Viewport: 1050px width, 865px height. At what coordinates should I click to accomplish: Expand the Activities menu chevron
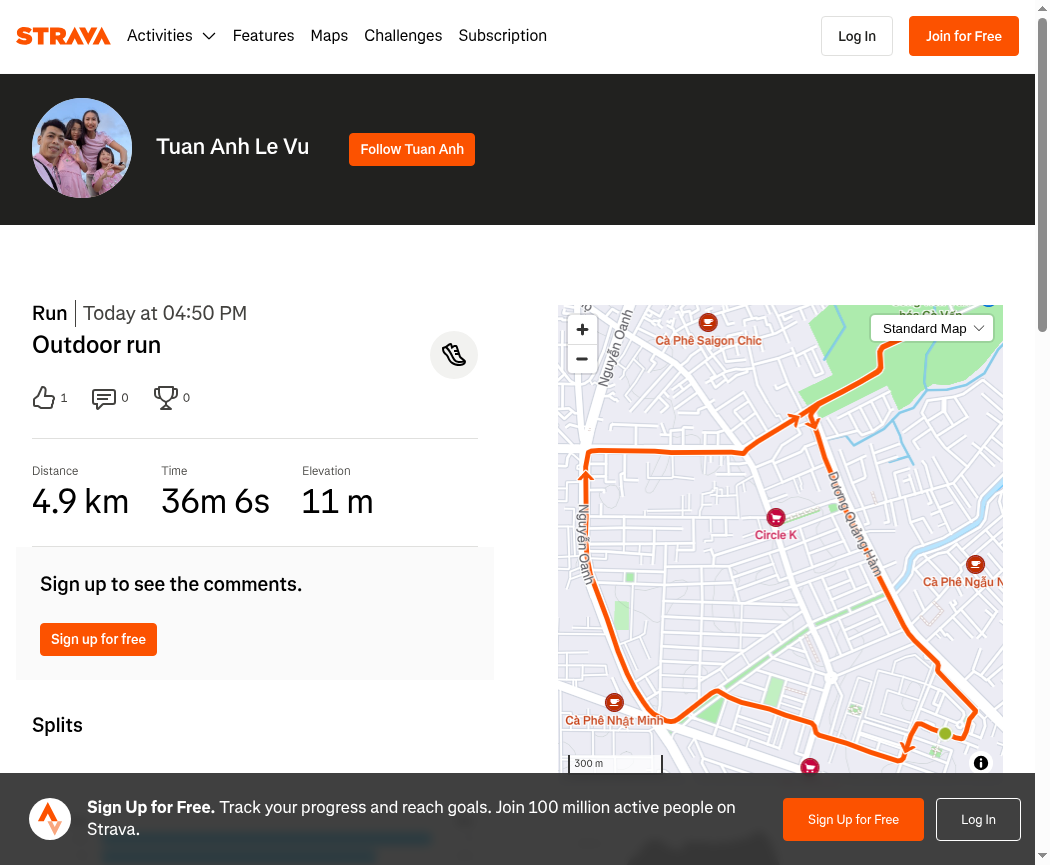(209, 36)
